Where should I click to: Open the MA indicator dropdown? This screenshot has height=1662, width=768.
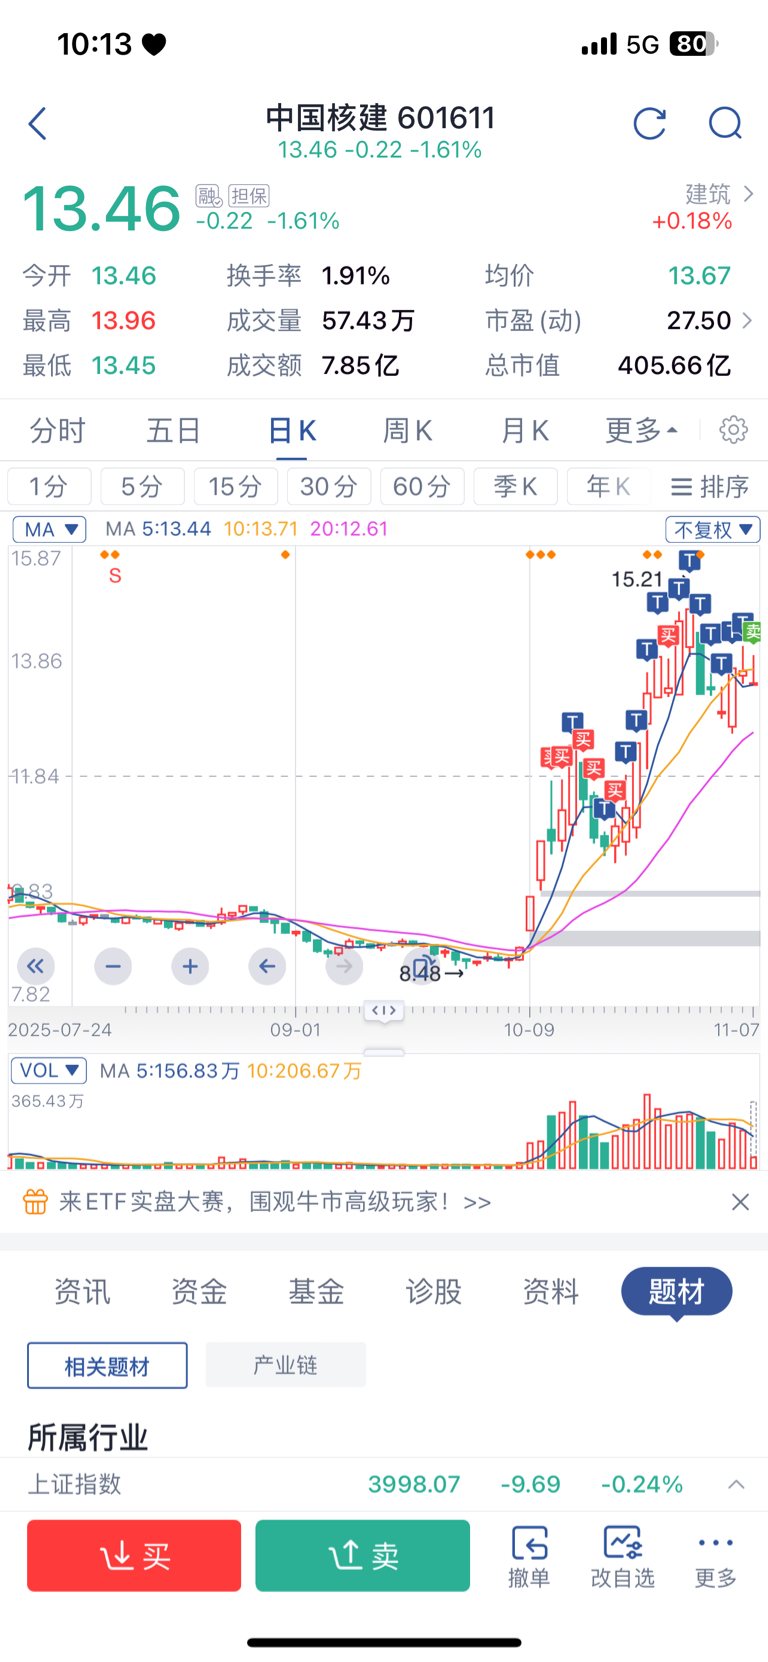pos(50,529)
